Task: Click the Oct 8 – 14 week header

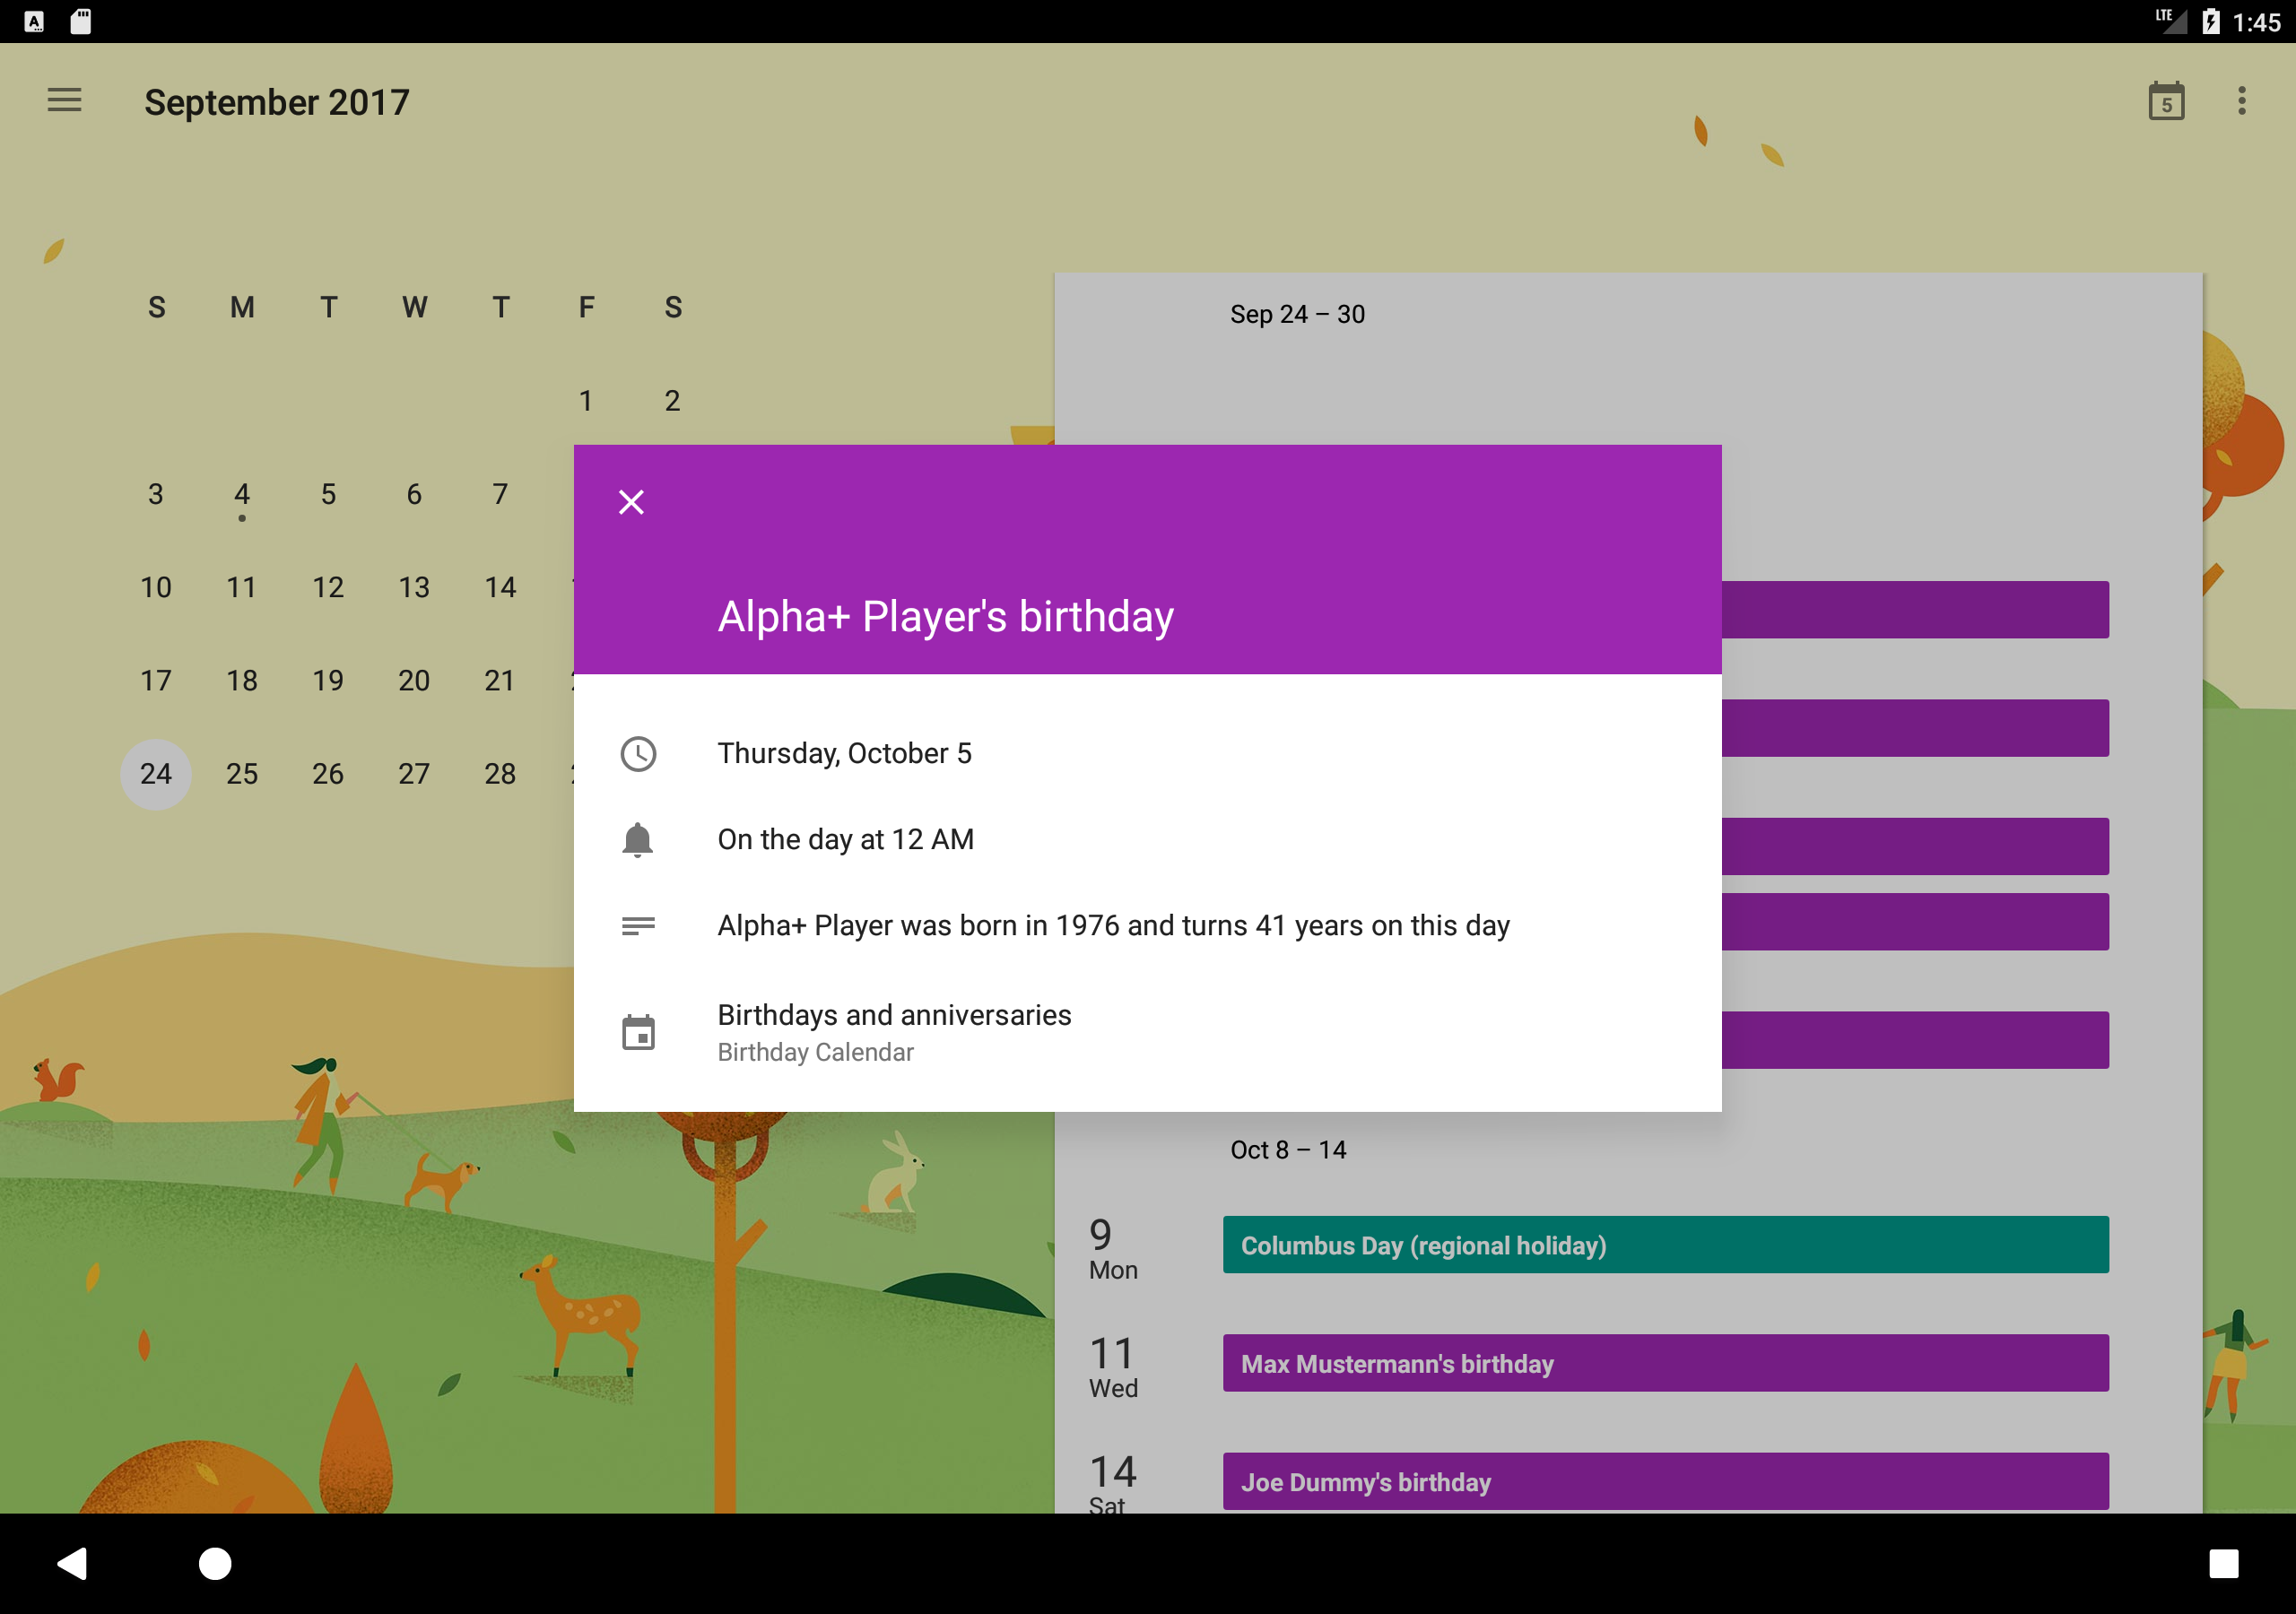Action: click(1288, 1150)
